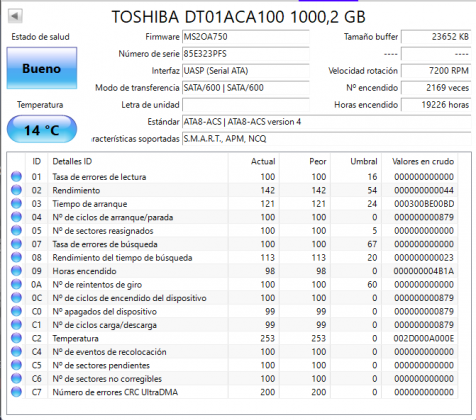476x420 pixels.
Task: Click the status icon for row C4
Action: click(x=16, y=352)
